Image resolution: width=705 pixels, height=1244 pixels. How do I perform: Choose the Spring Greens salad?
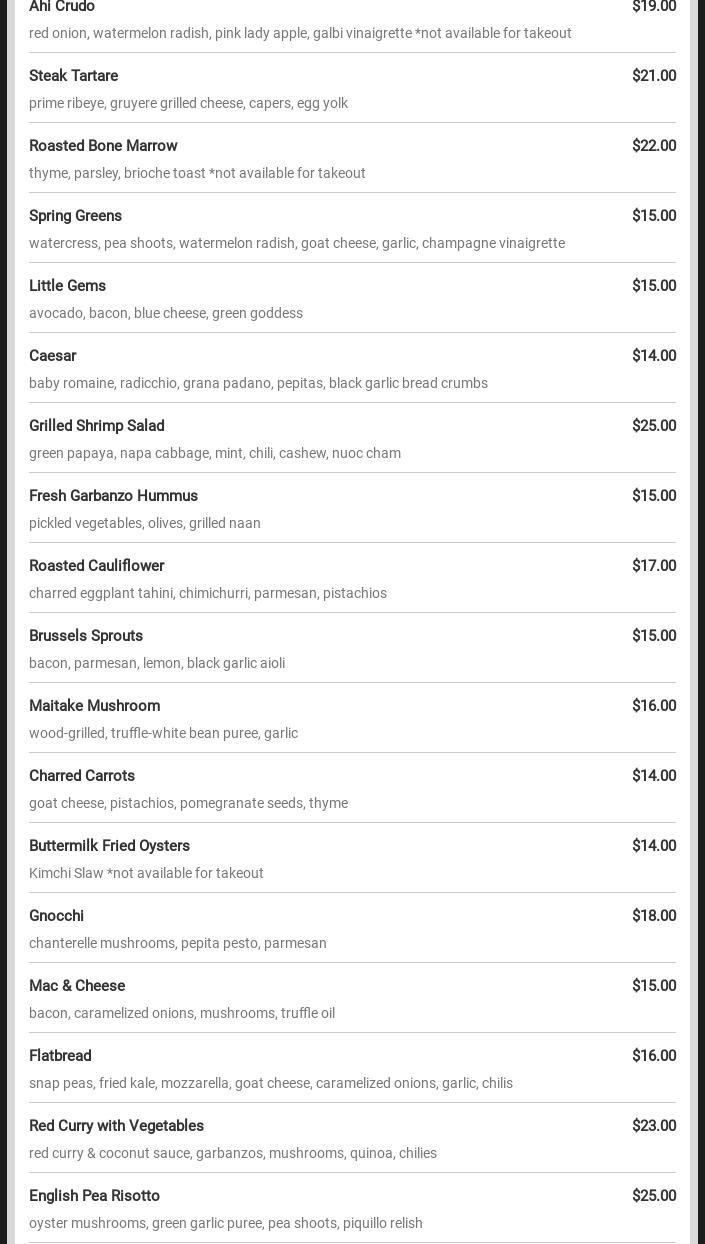(75, 216)
